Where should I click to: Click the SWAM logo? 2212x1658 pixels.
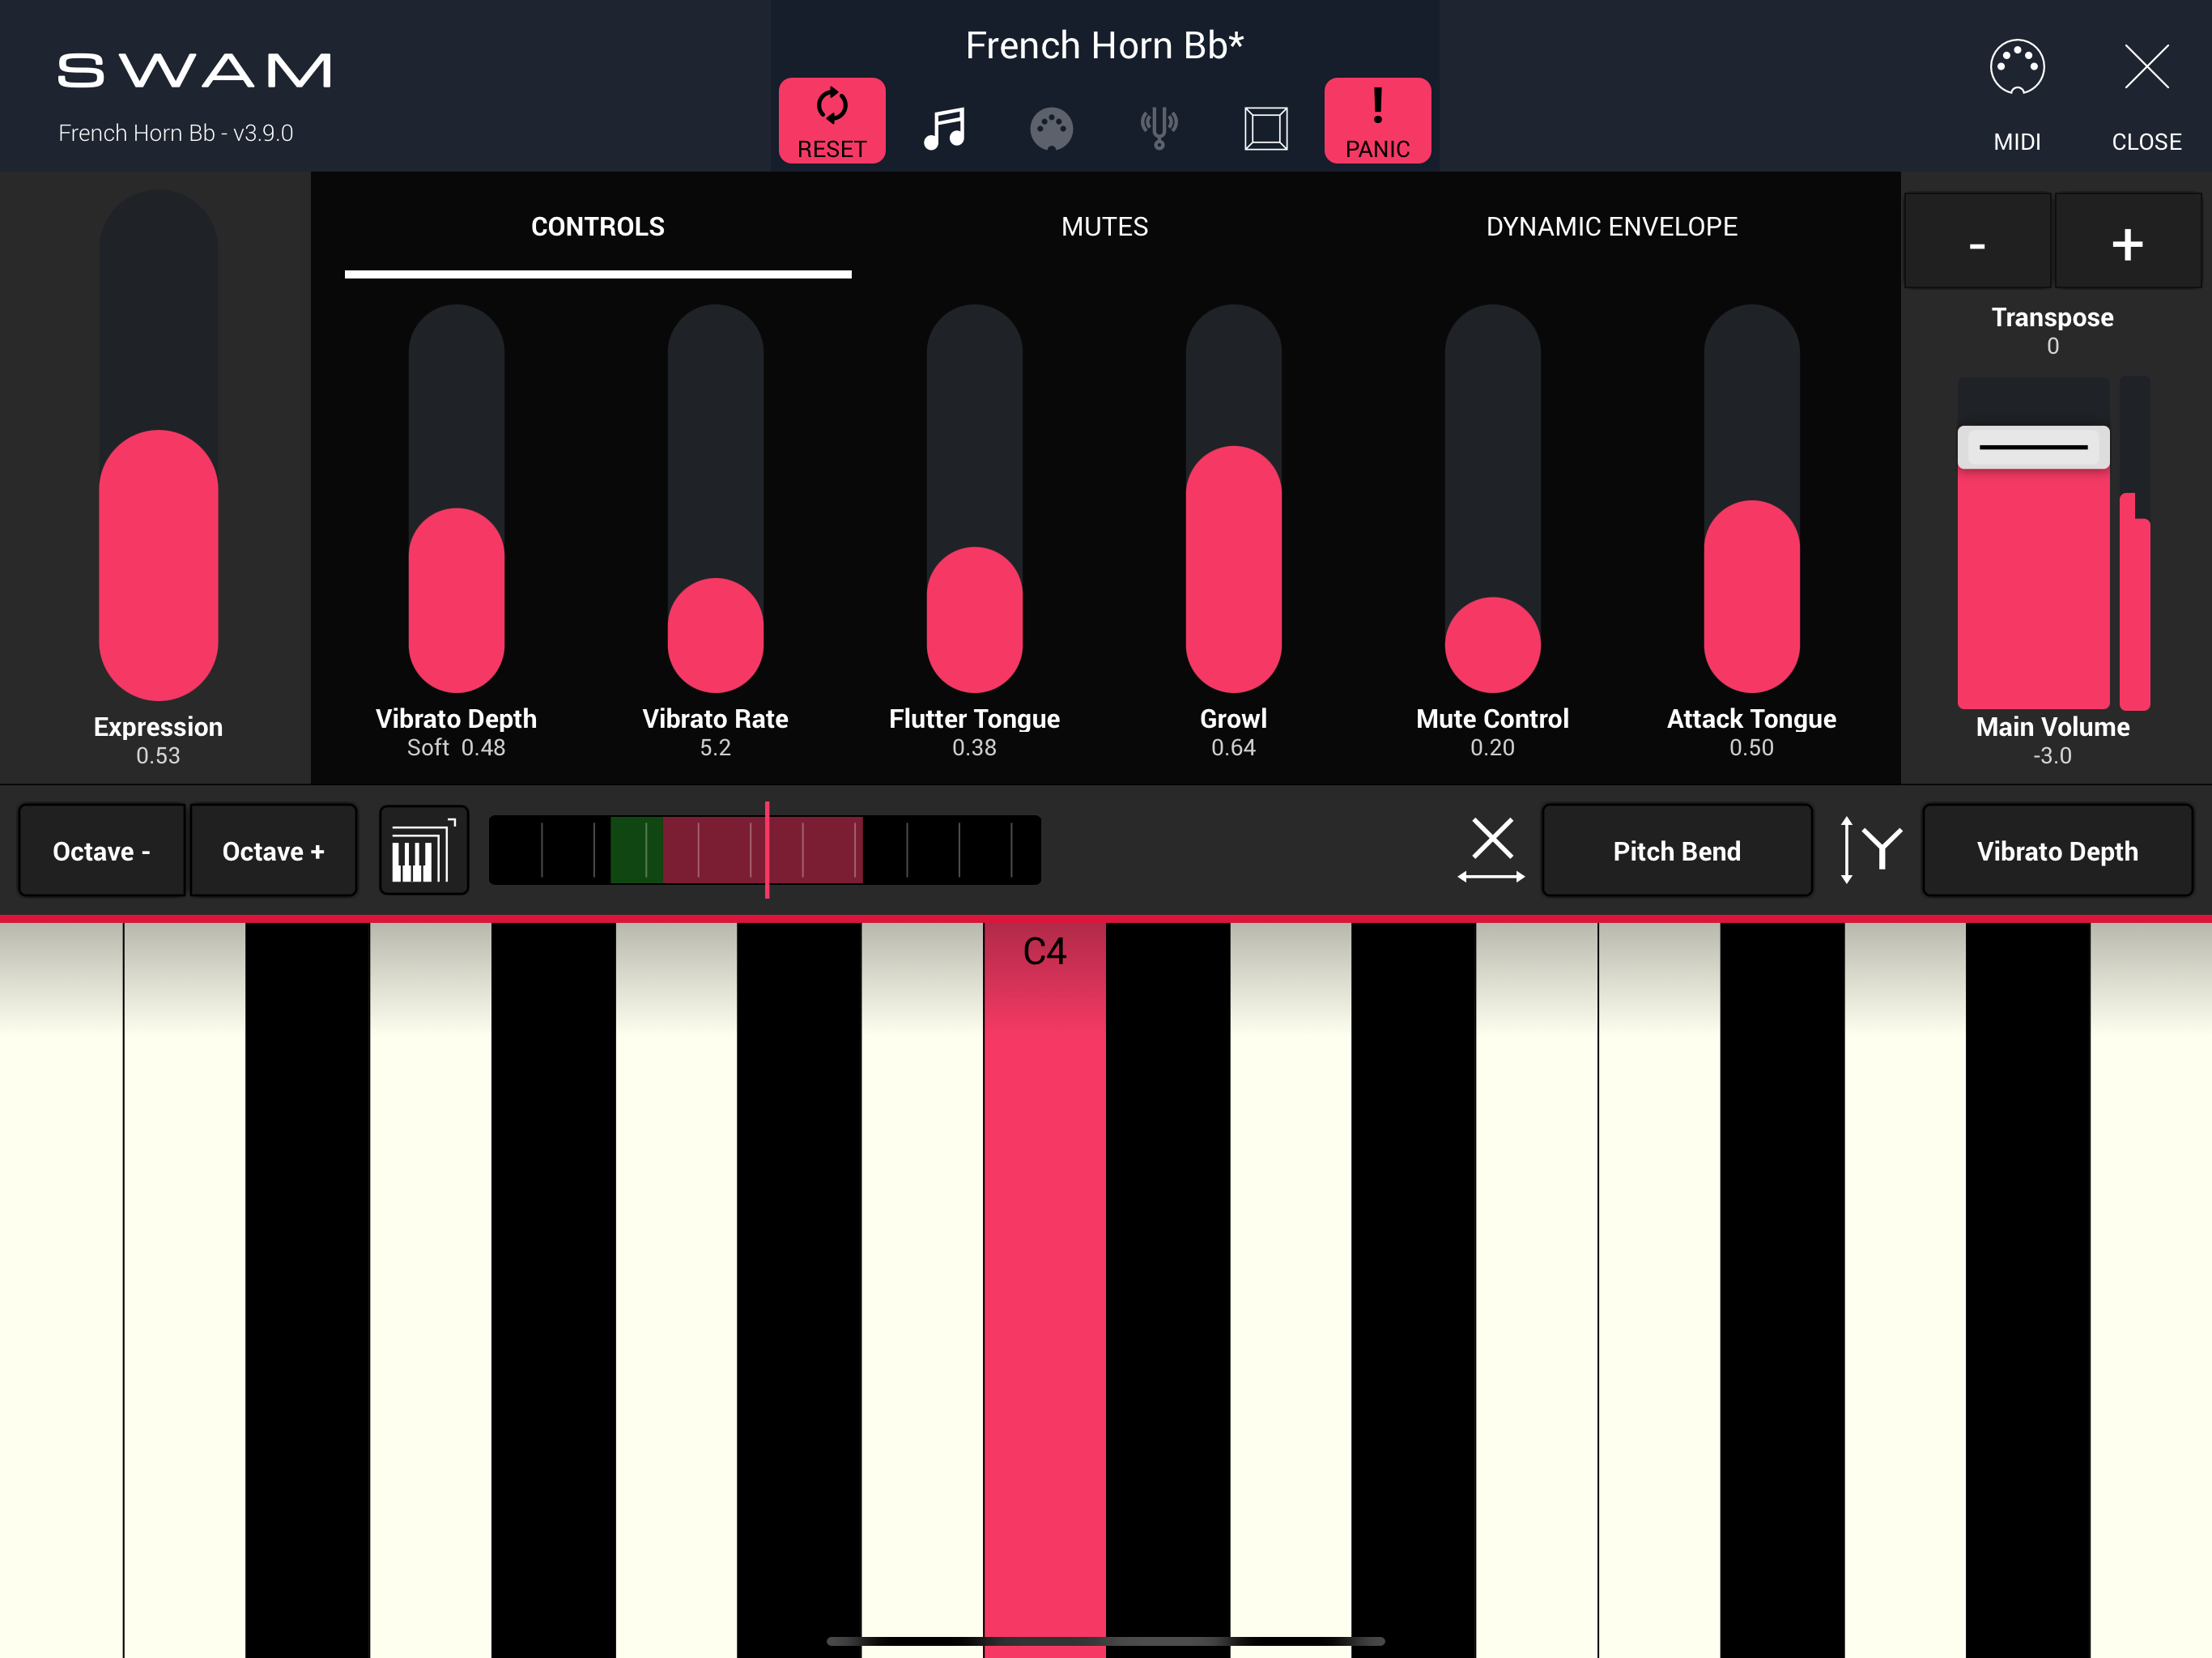(194, 70)
